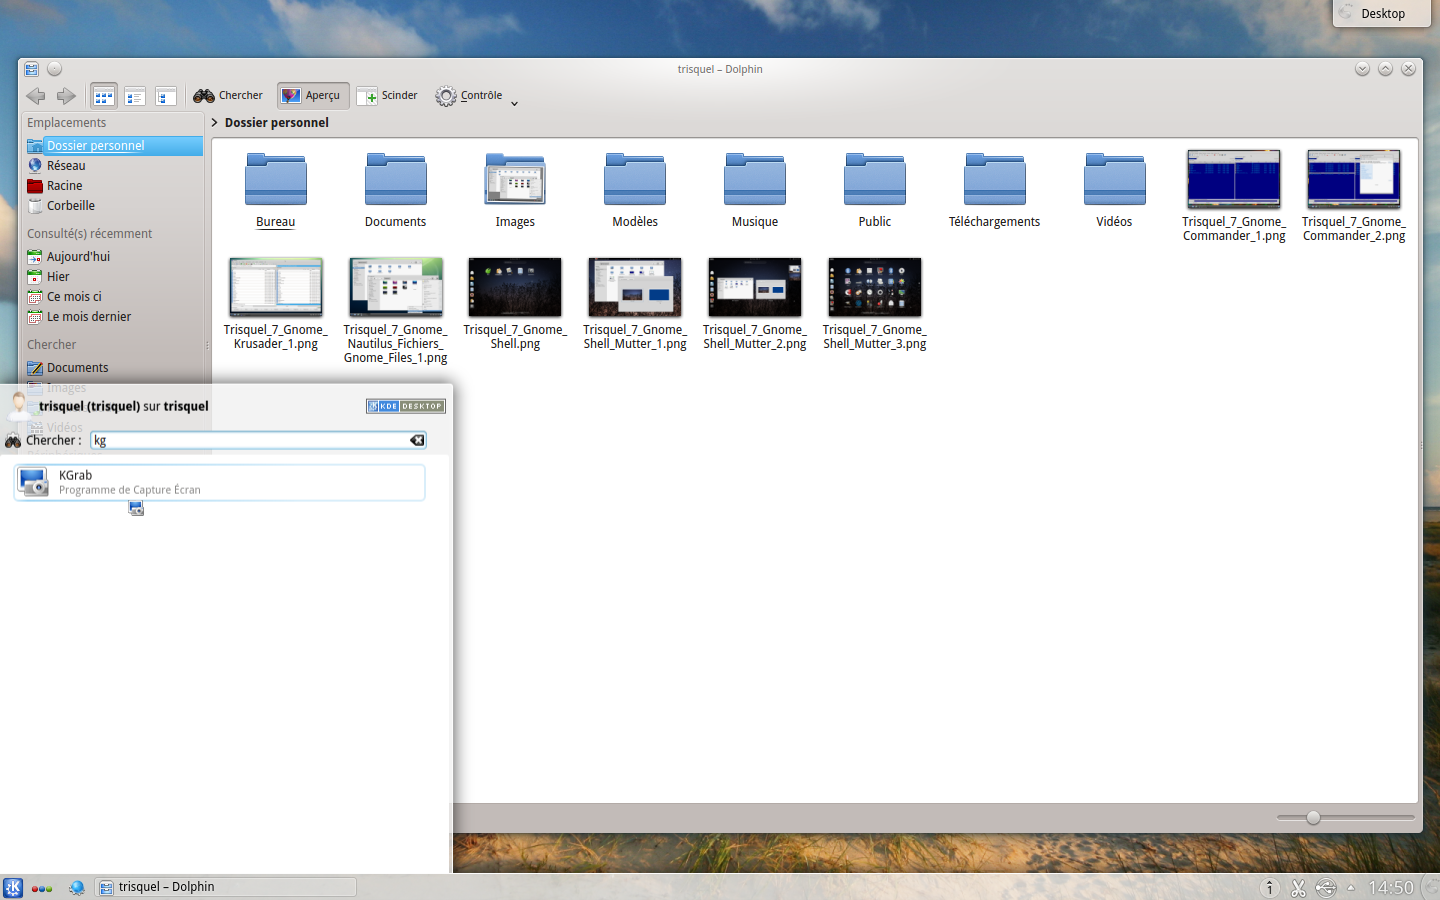
Task: Select Dossier personnel in Emplacements
Action: (113, 146)
